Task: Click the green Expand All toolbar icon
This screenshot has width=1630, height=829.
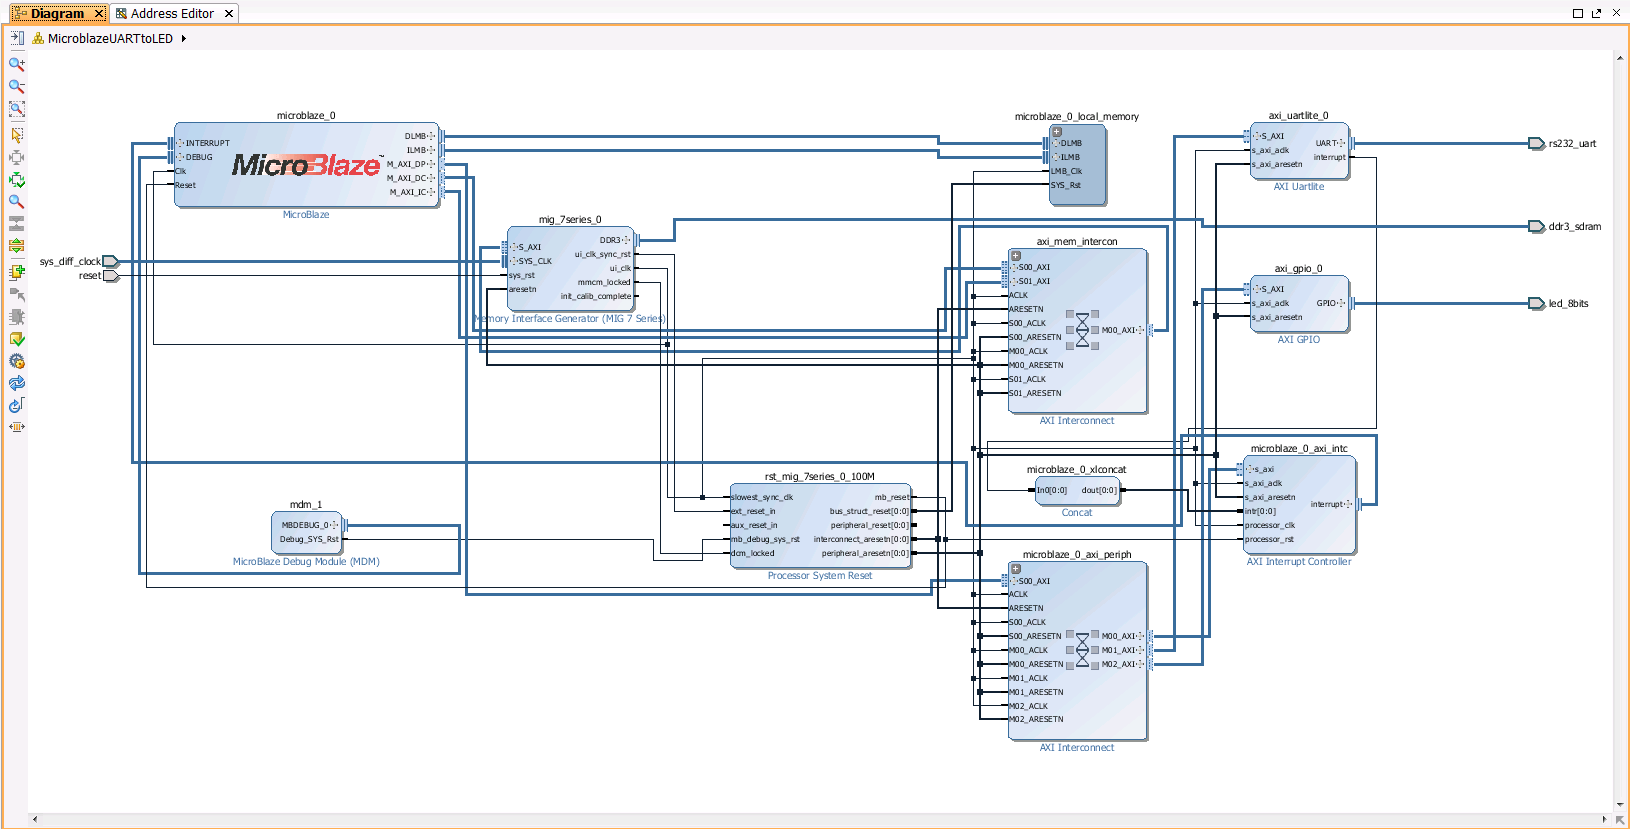Action: (16, 180)
